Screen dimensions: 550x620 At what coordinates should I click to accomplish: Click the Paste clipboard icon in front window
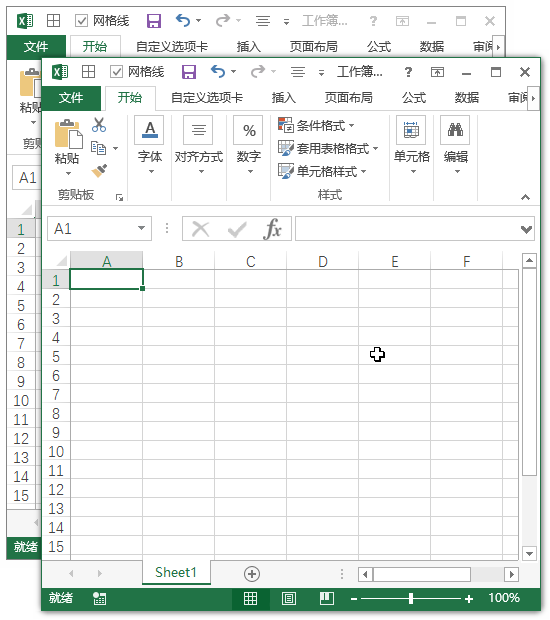pyautogui.click(x=68, y=134)
